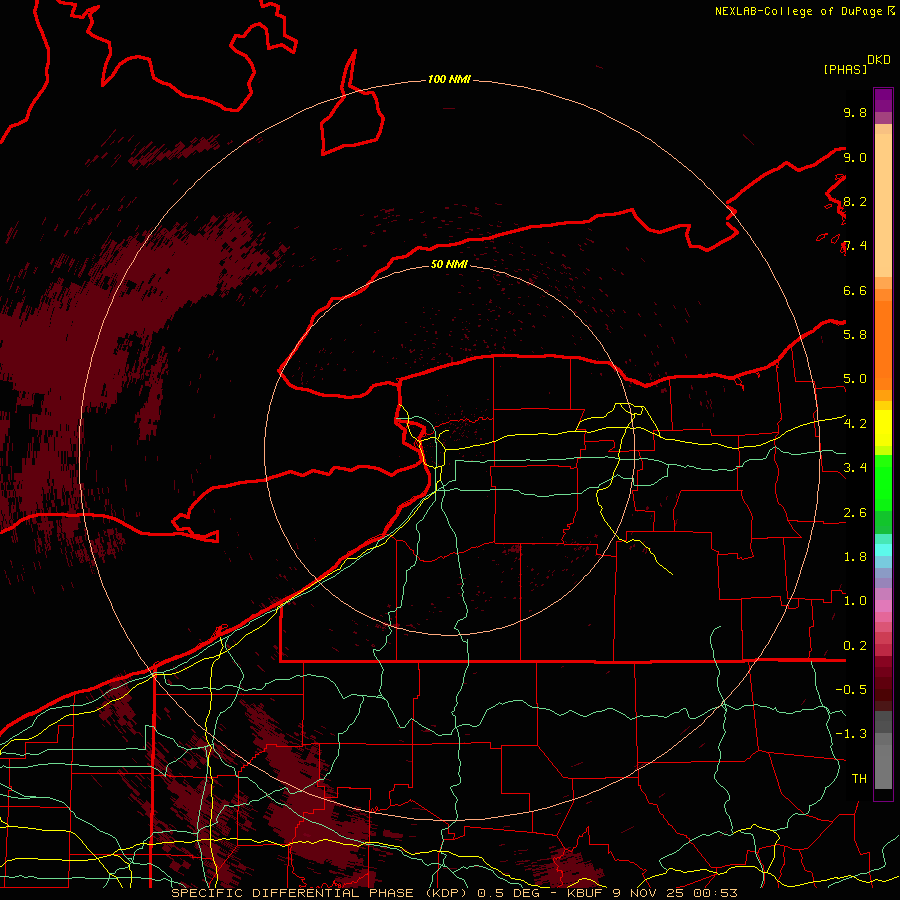
Task: Click the pink band of the color bar
Action: click(x=883, y=606)
